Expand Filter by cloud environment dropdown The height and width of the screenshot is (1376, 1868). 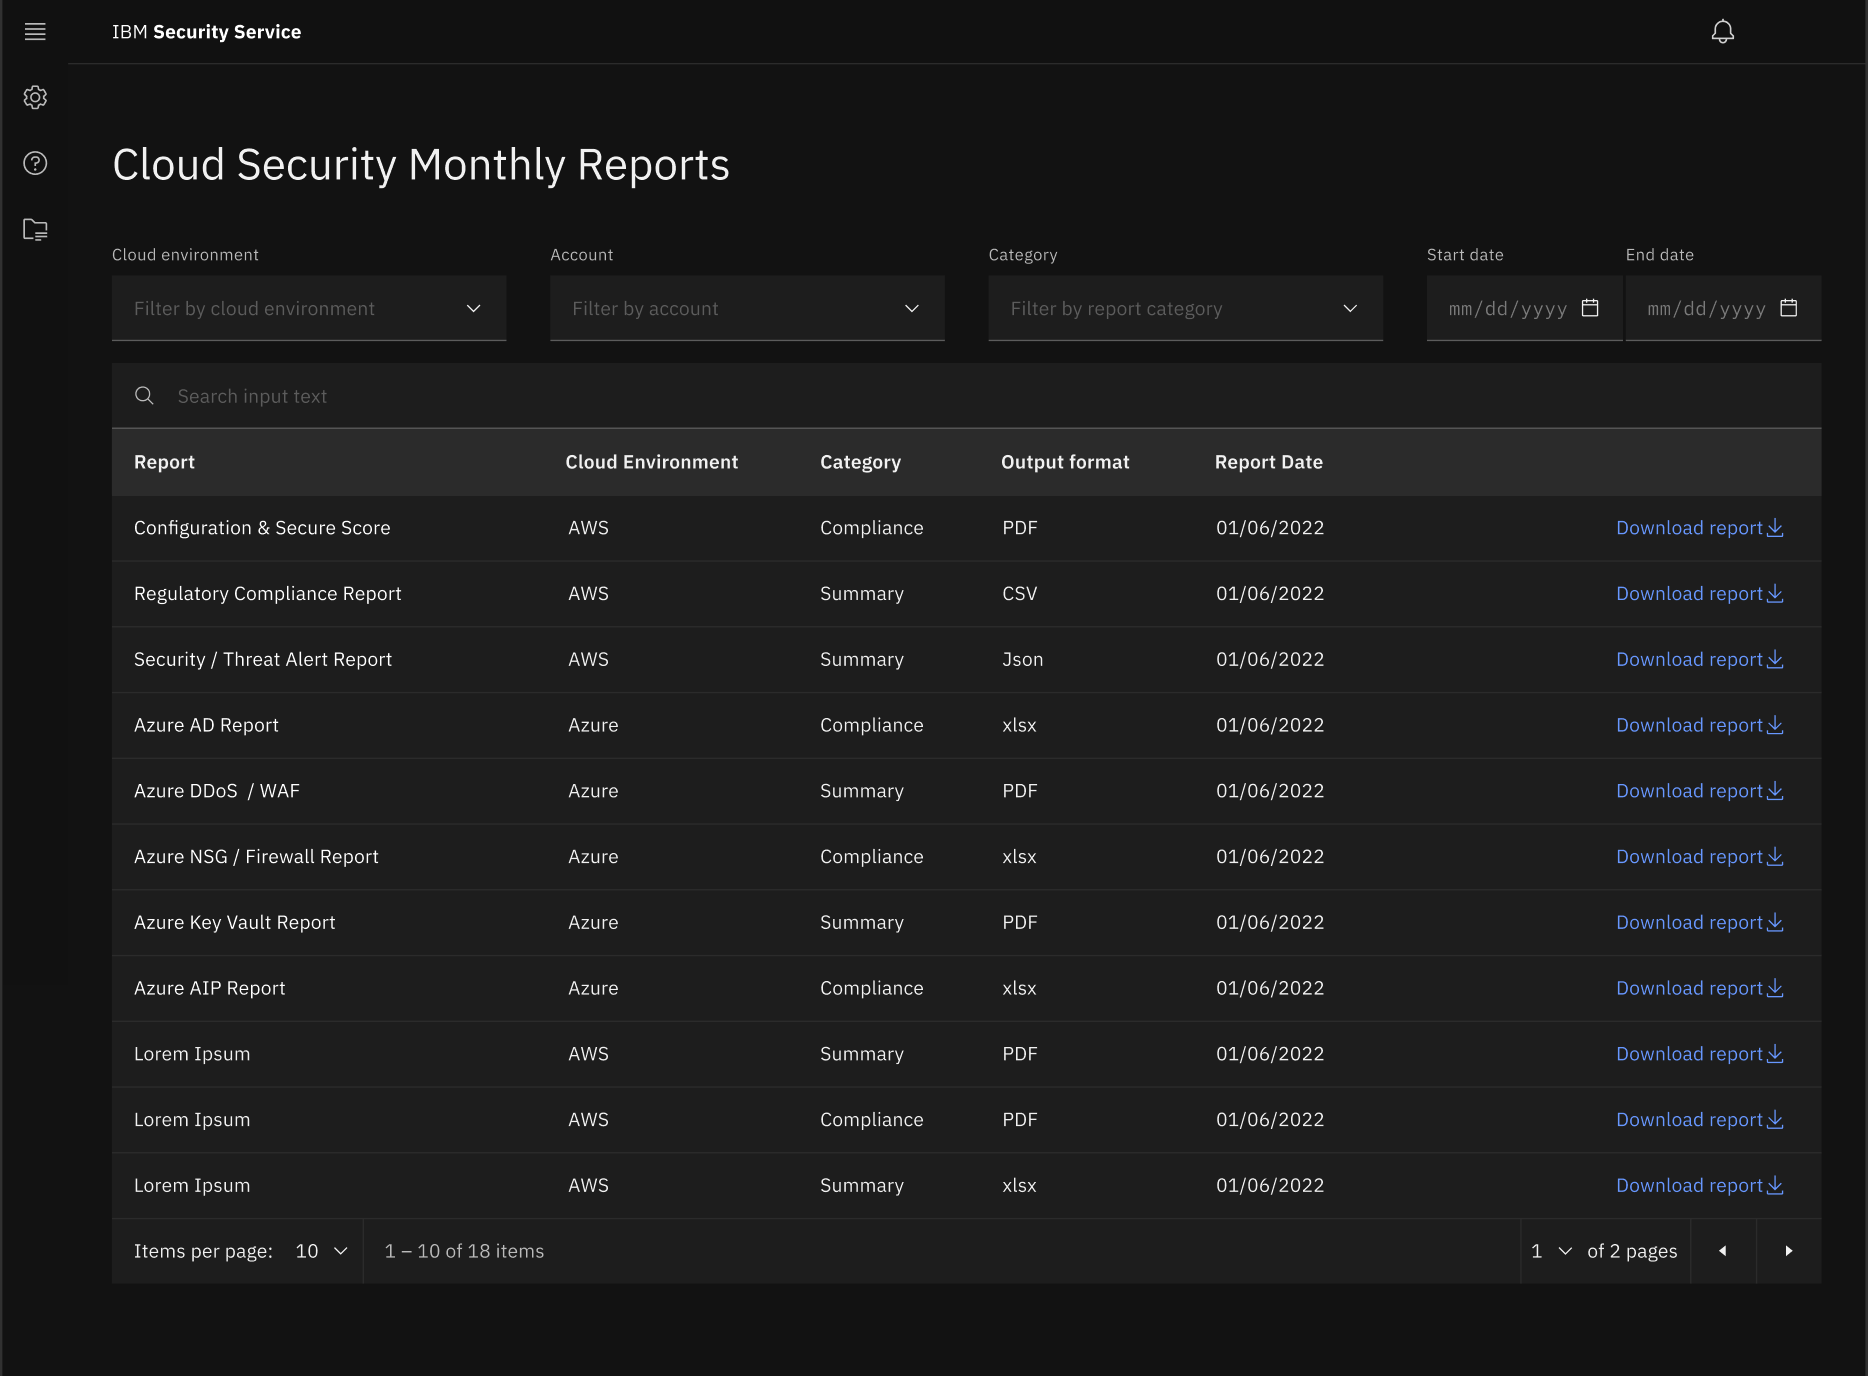click(x=309, y=308)
